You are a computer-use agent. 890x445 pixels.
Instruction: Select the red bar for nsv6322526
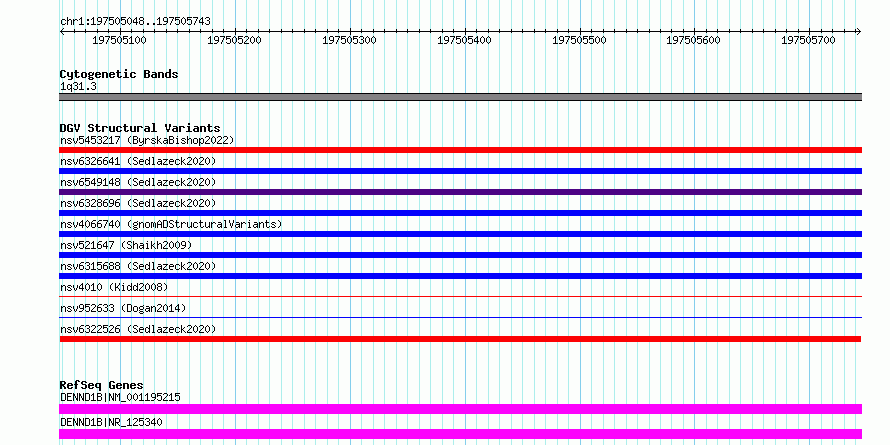(x=460, y=339)
